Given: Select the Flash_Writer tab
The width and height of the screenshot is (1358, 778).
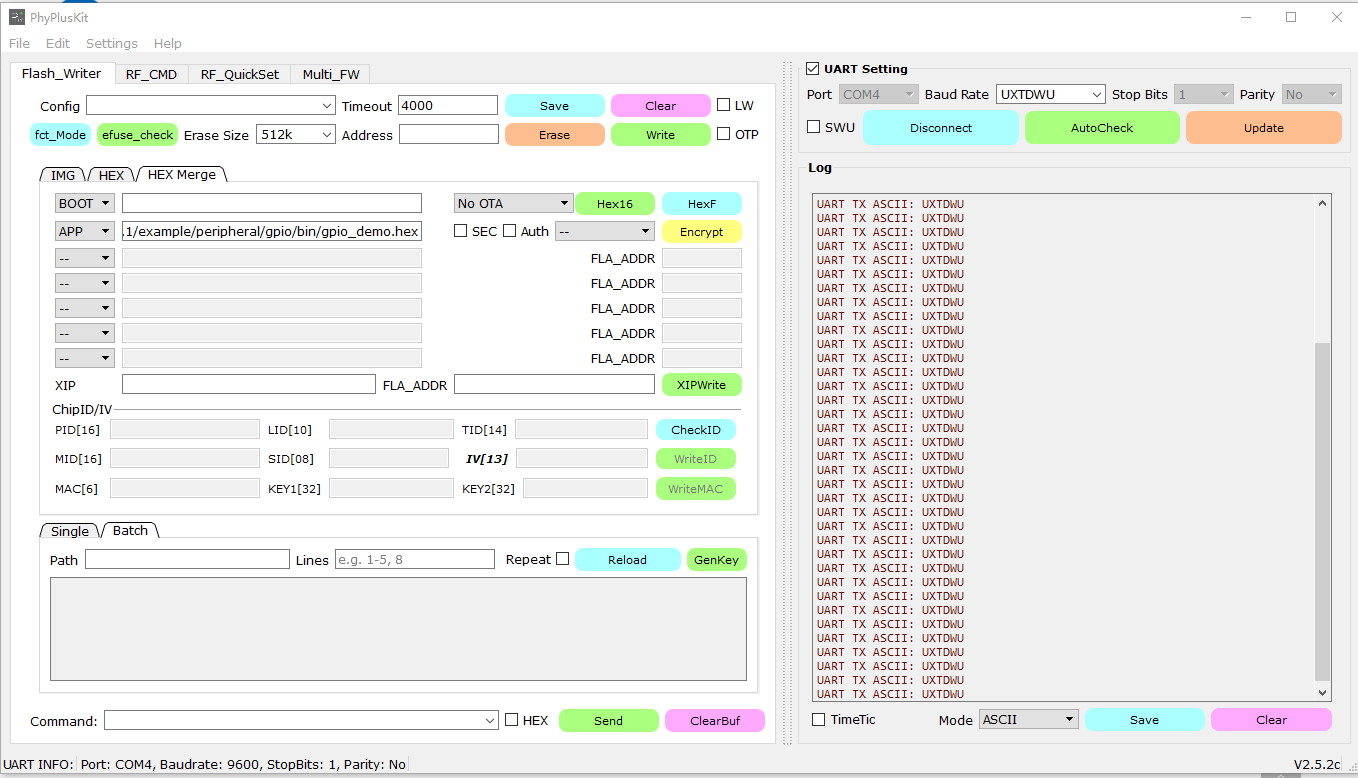Looking at the screenshot, I should coord(62,73).
